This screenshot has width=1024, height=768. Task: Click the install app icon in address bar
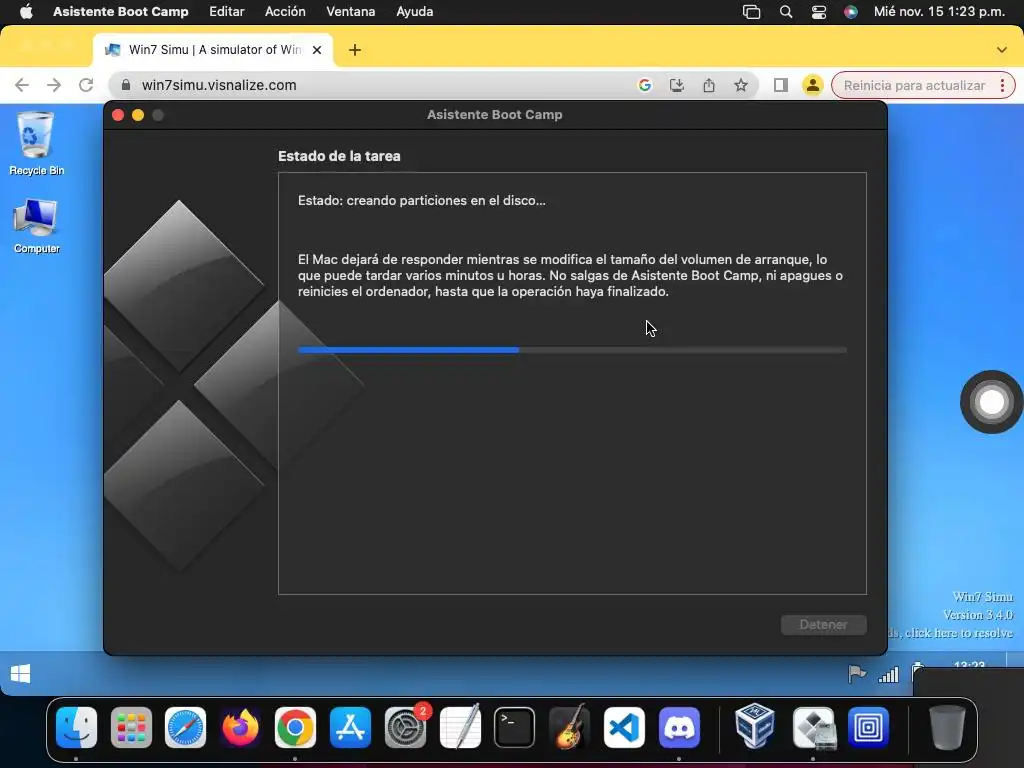[677, 85]
